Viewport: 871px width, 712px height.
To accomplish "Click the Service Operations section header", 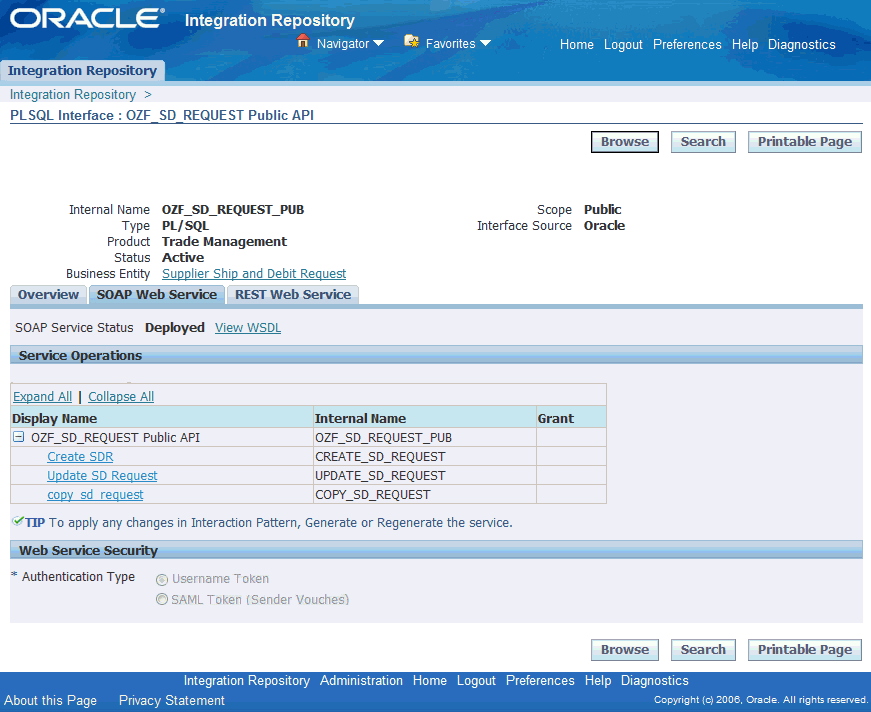I will coord(436,355).
